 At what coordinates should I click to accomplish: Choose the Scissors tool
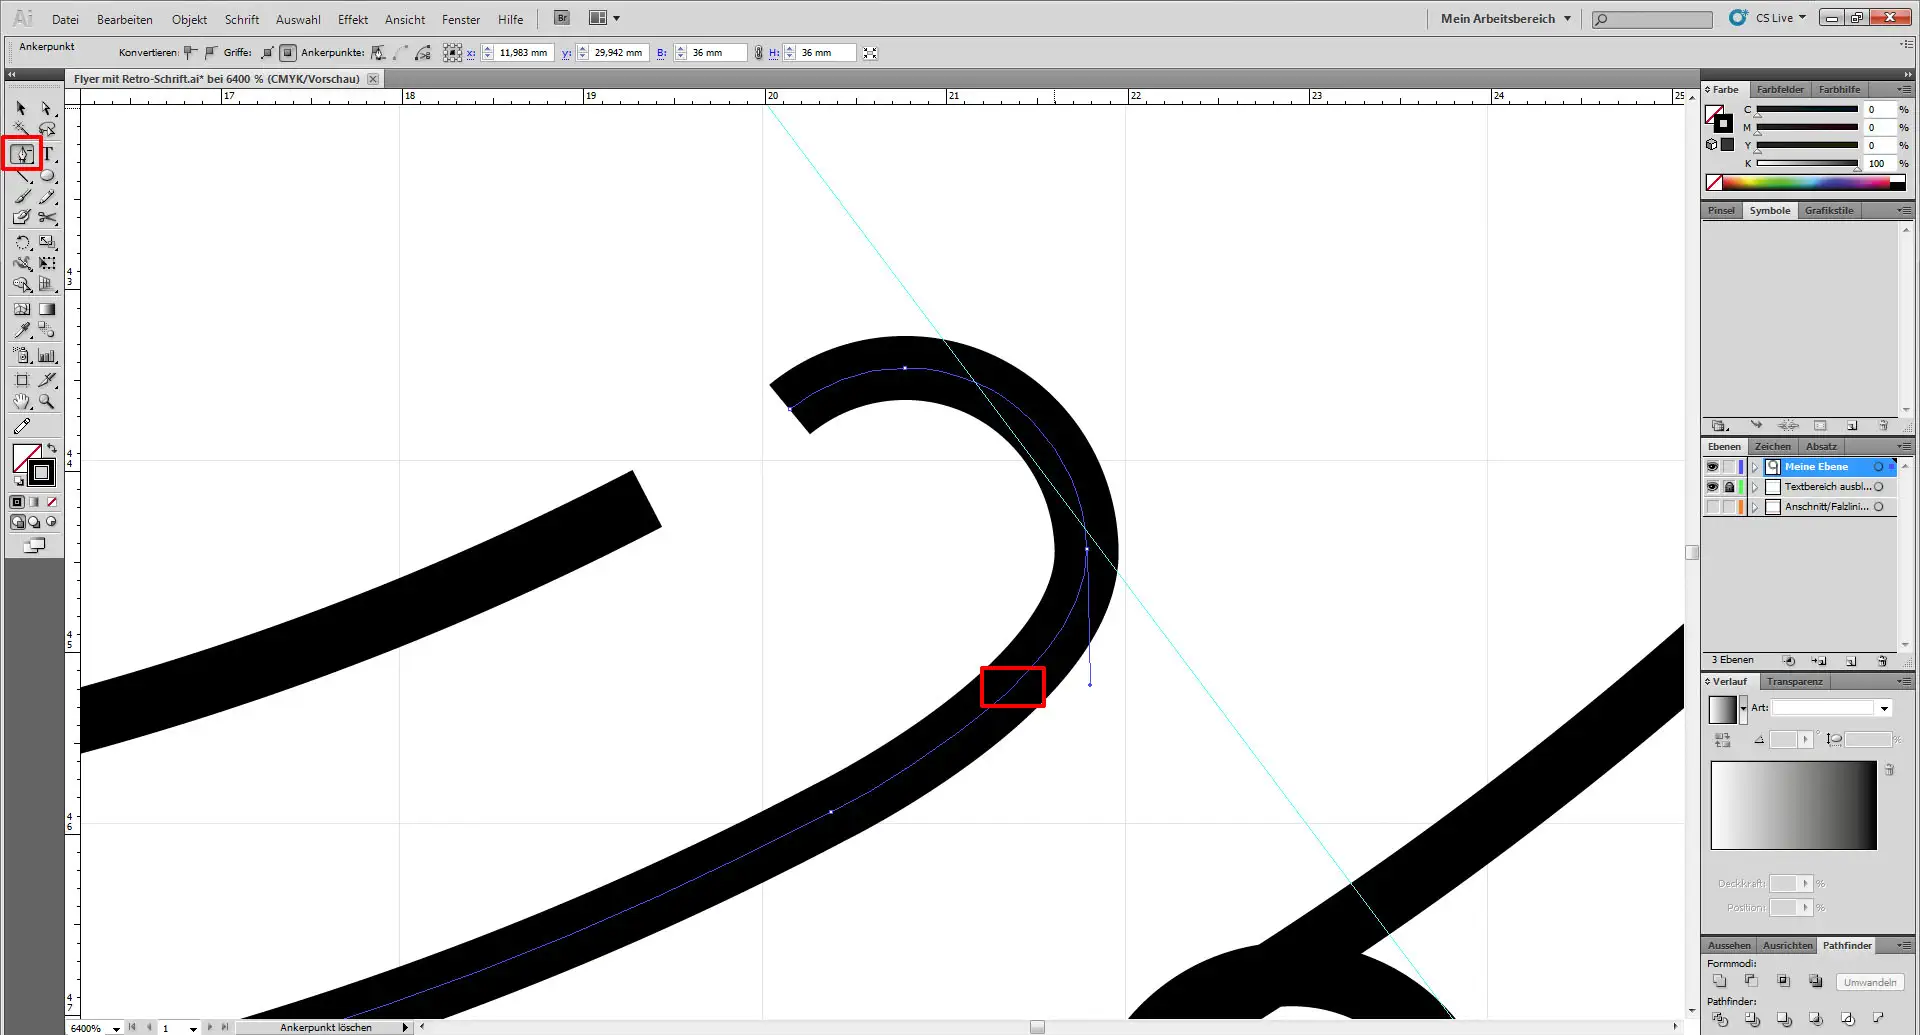click(47, 217)
